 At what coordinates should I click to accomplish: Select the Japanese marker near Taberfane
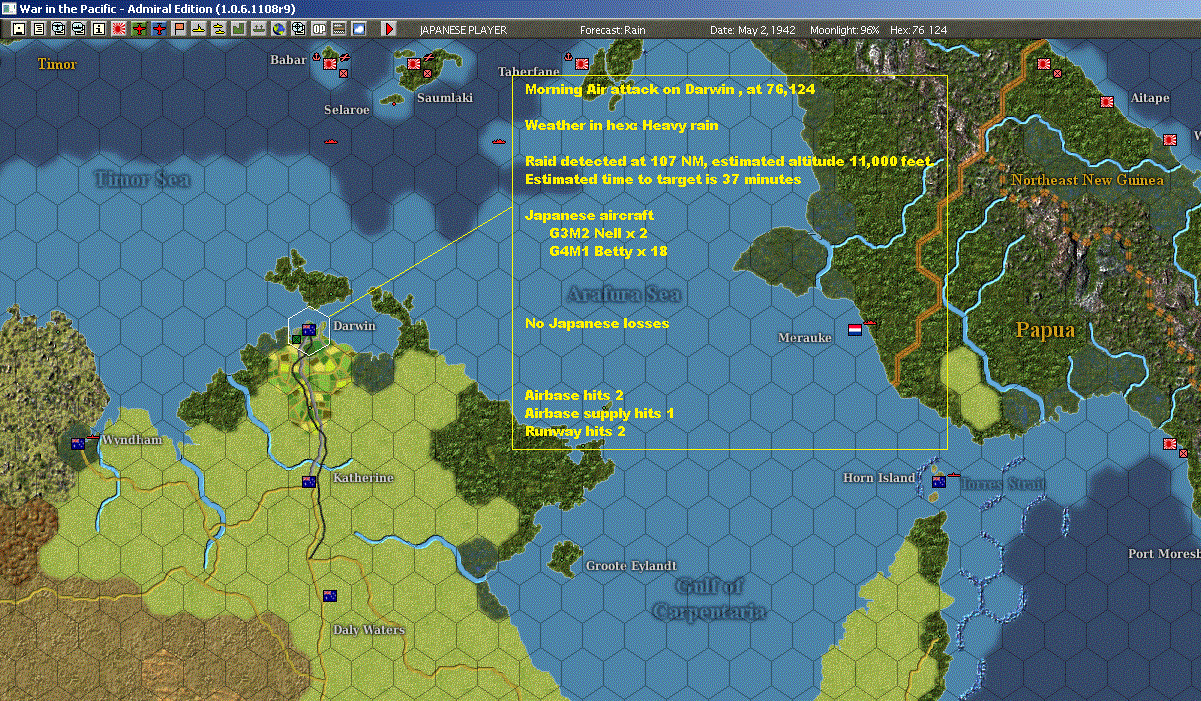582,64
